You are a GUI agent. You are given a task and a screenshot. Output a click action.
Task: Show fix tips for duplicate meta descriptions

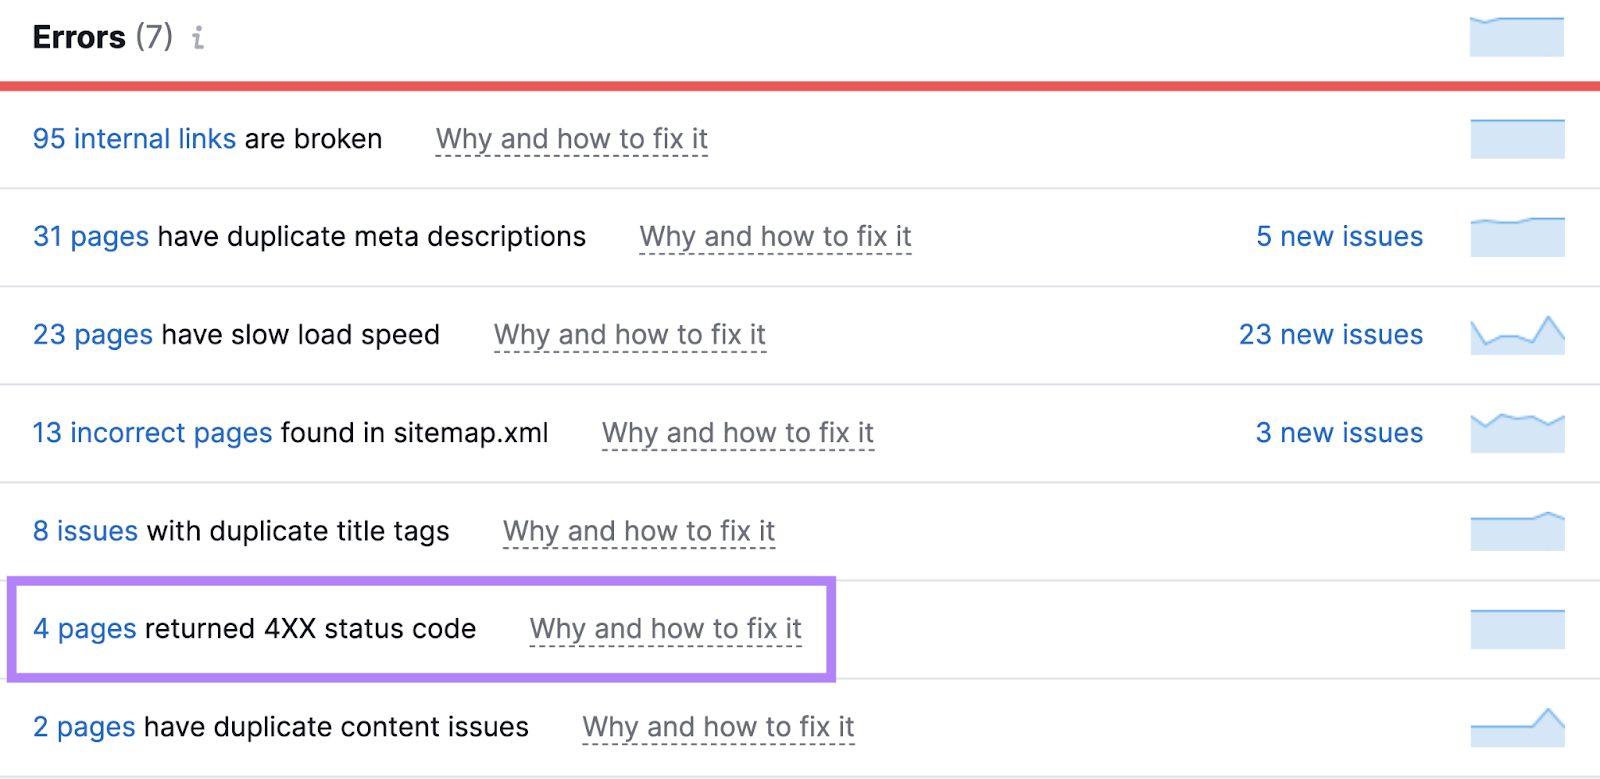click(x=775, y=237)
